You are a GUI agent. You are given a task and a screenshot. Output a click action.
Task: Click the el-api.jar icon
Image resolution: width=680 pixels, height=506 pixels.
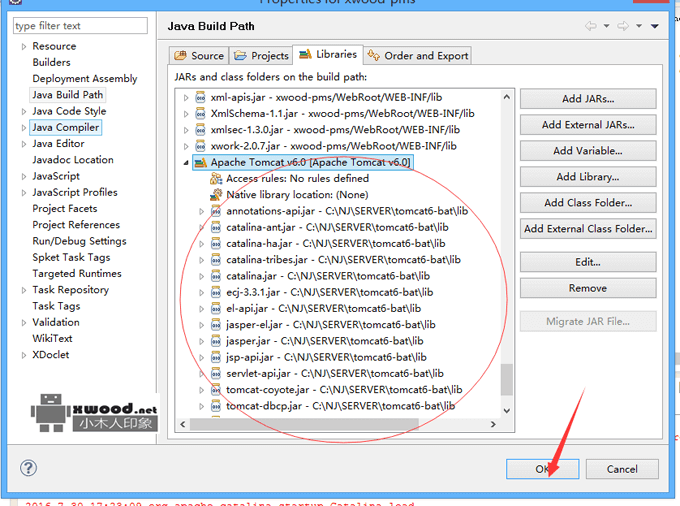216,309
